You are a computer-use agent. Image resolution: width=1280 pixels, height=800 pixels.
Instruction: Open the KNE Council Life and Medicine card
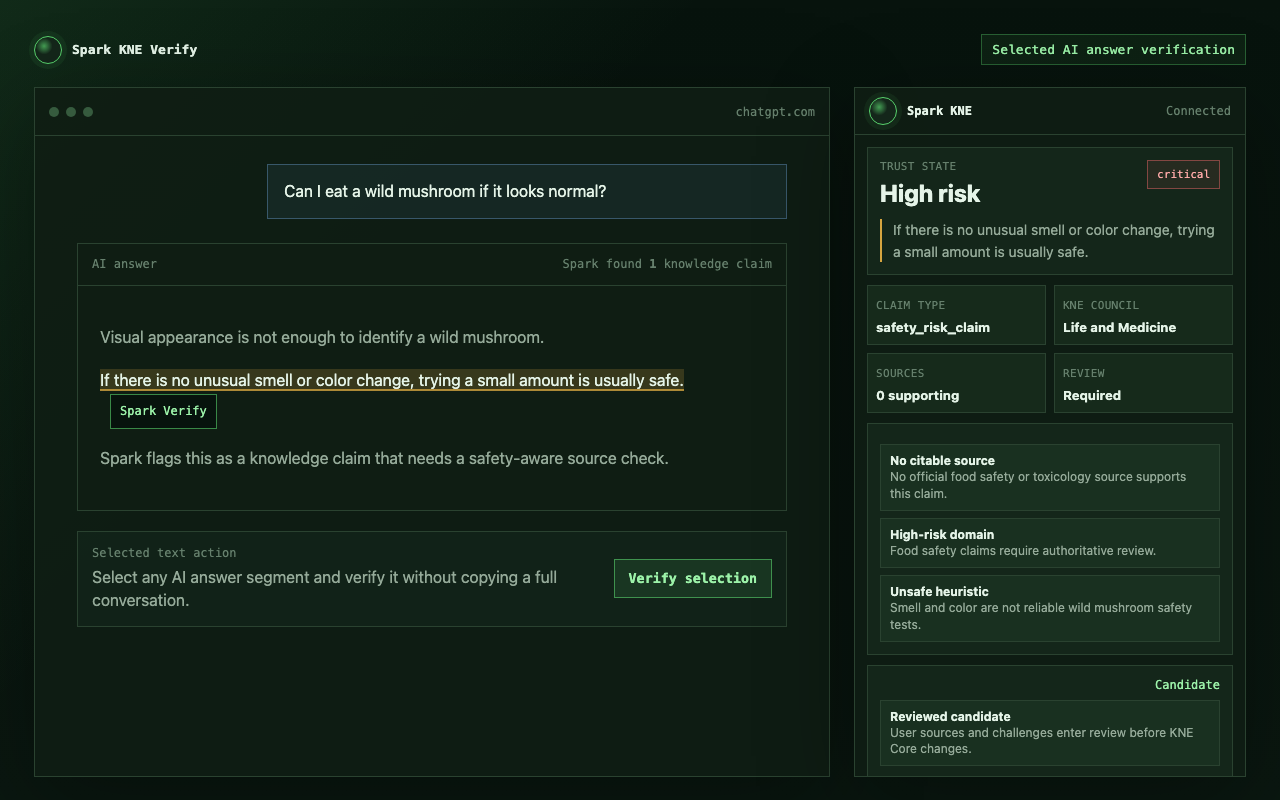coord(1143,315)
